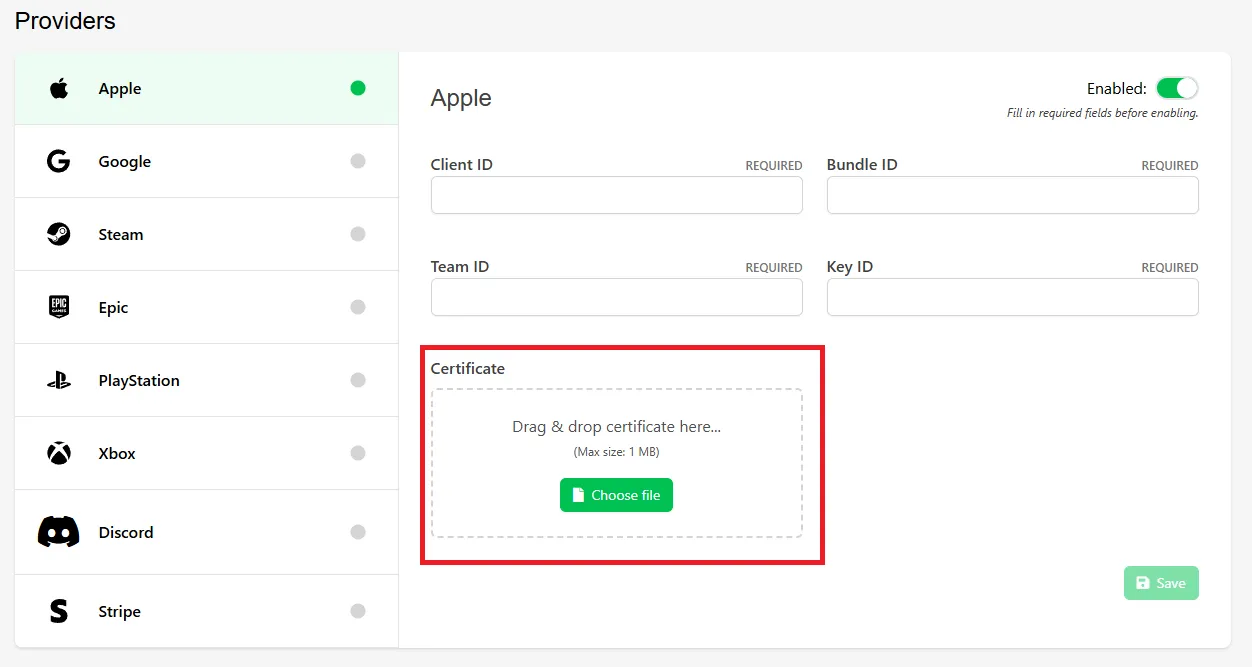This screenshot has height=667, width=1252.
Task: Click "Fill in required fields before enabling." note
Action: (x=1102, y=113)
